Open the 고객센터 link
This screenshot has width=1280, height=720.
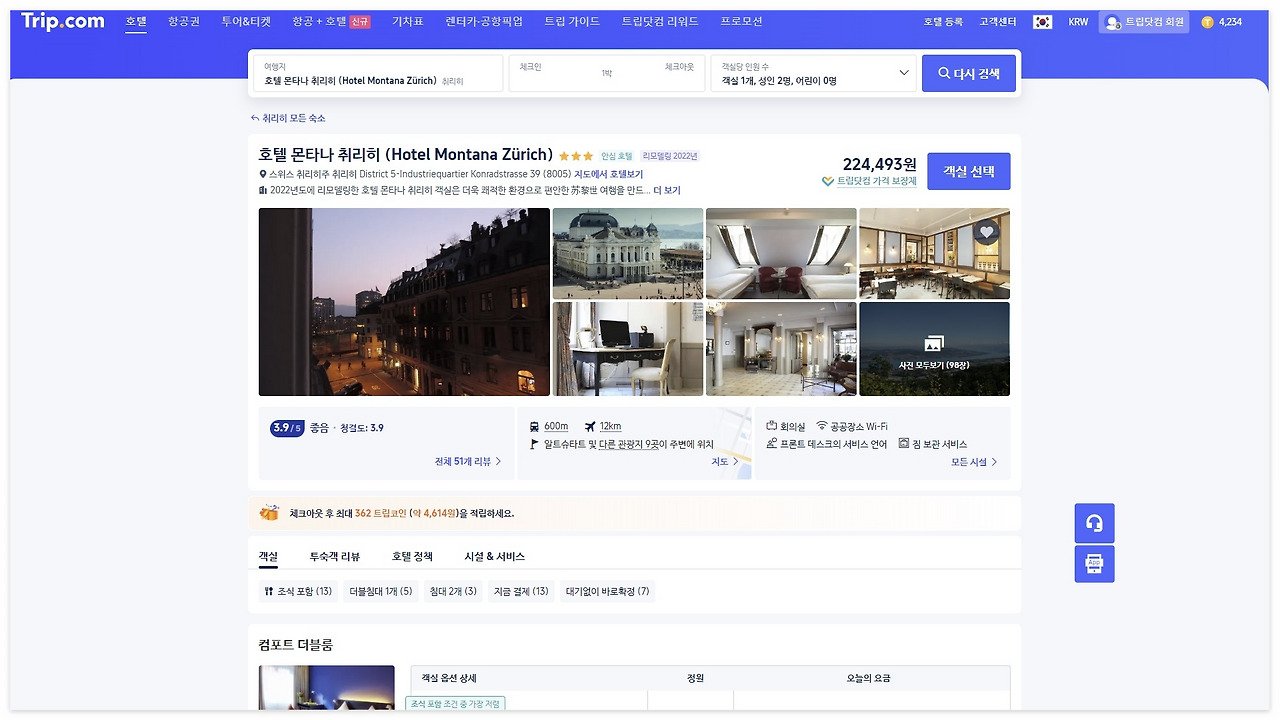click(x=998, y=22)
